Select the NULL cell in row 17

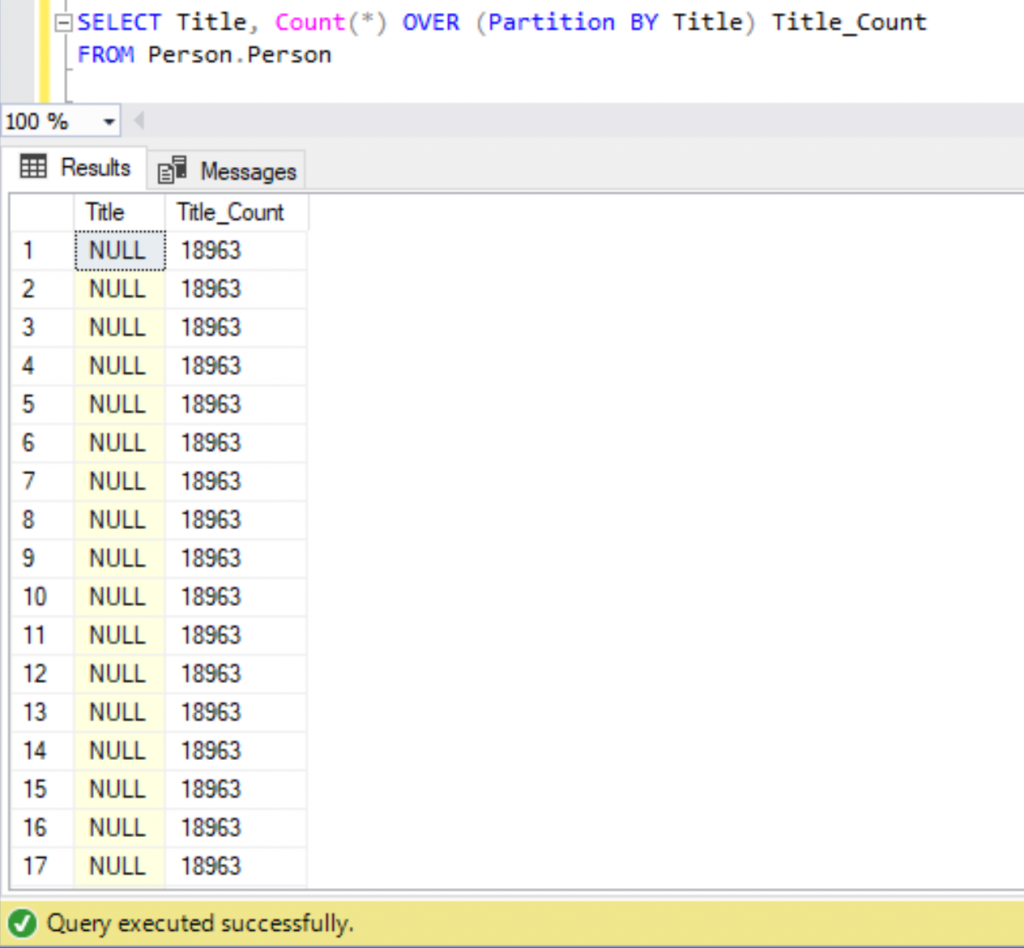(x=120, y=866)
